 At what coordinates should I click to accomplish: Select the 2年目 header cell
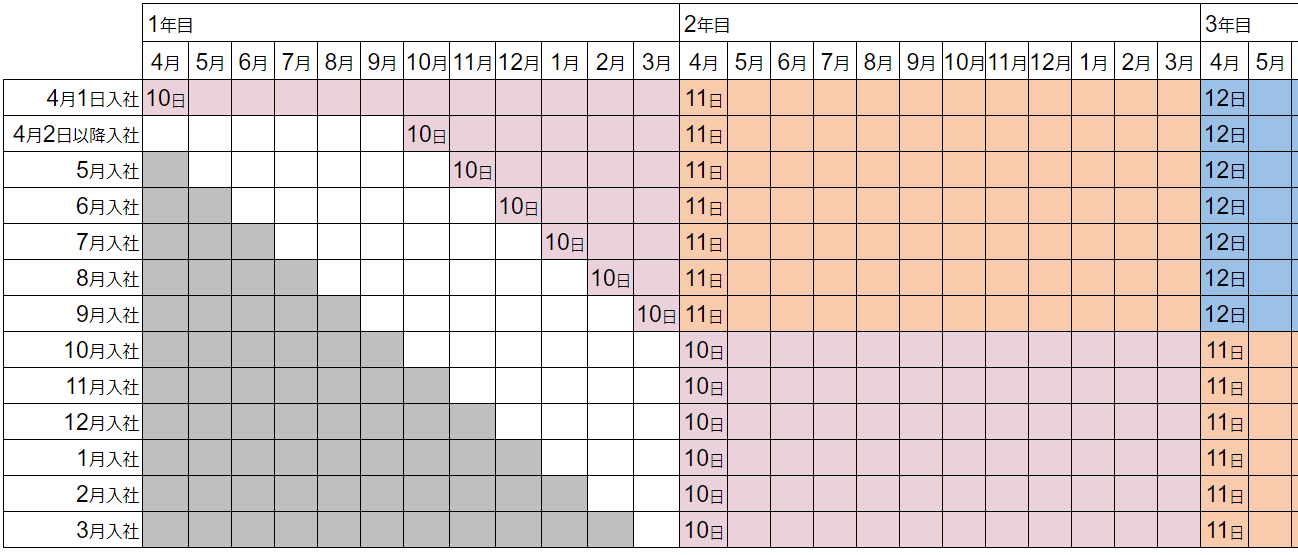click(940, 25)
